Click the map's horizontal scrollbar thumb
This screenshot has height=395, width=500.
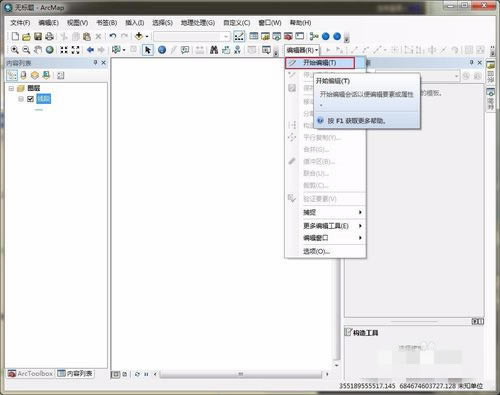[x=241, y=374]
